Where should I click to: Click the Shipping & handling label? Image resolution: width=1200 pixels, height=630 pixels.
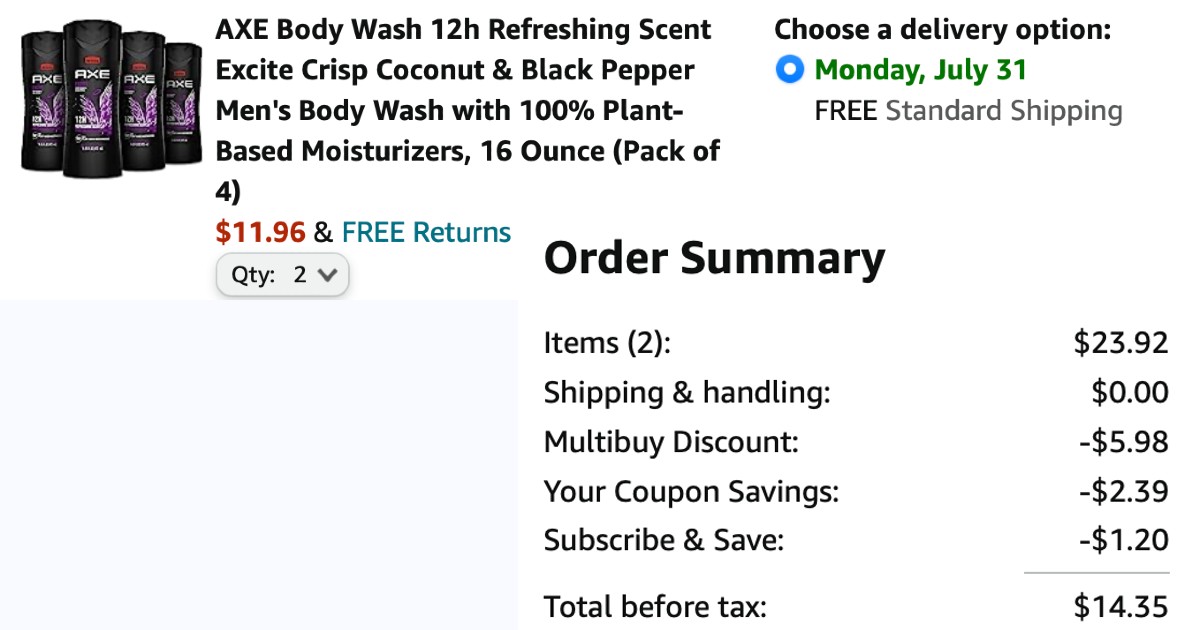(687, 393)
